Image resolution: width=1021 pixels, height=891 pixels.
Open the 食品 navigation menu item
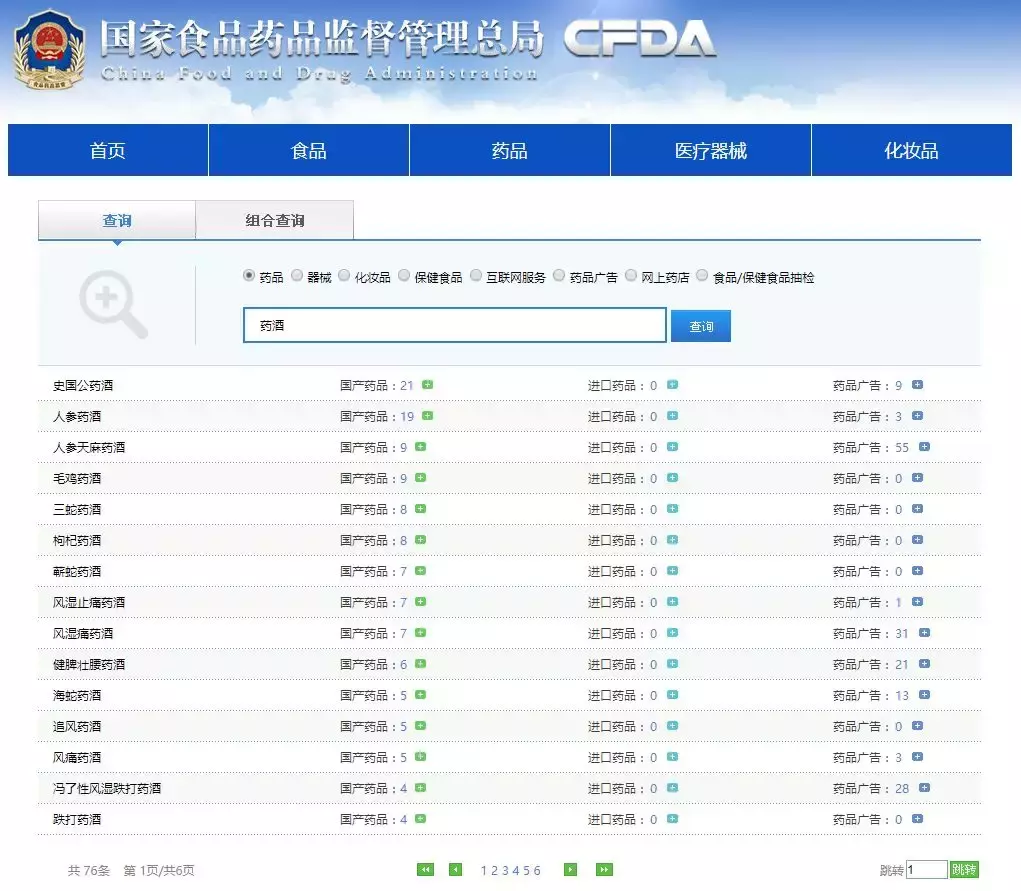(x=309, y=150)
